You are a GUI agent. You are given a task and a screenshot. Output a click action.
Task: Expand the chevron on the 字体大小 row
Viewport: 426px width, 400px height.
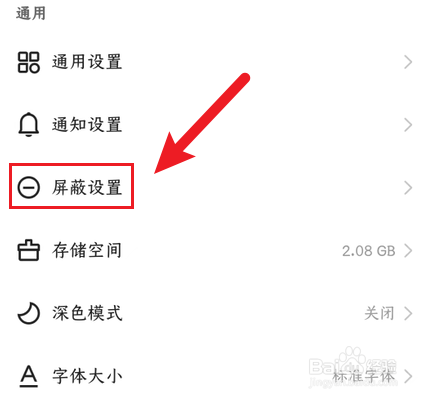coord(408,377)
